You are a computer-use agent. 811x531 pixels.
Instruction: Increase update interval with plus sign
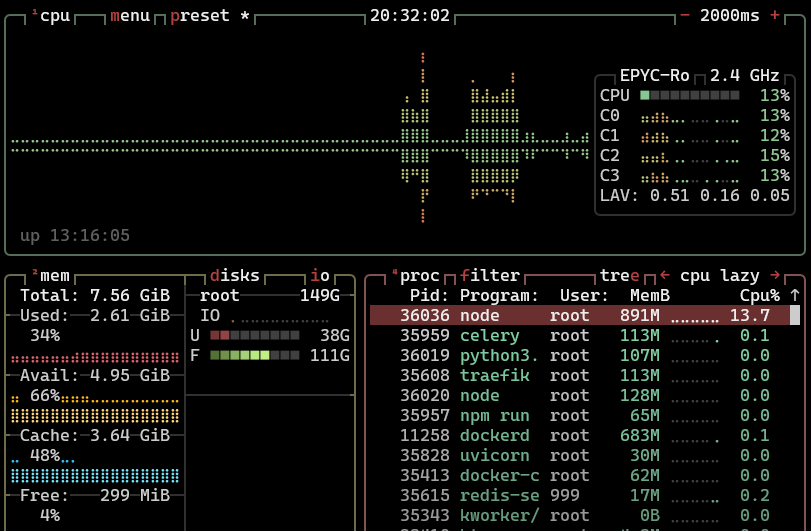[x=775, y=16]
